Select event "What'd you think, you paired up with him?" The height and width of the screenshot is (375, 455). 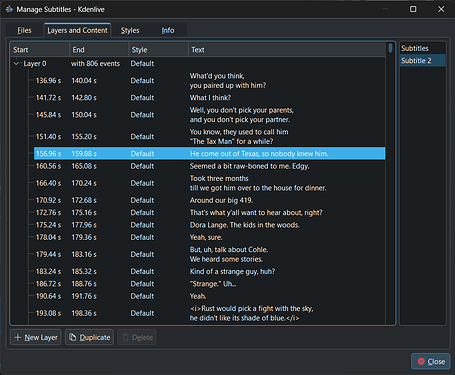(210, 81)
